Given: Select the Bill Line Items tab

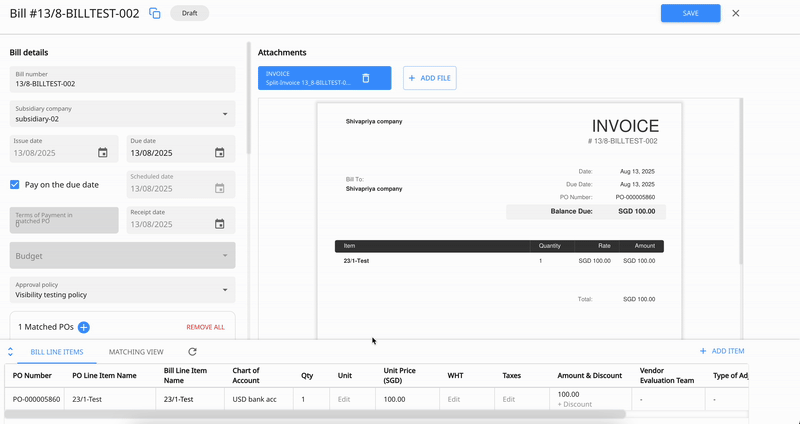Looking at the screenshot, I should [57, 352].
